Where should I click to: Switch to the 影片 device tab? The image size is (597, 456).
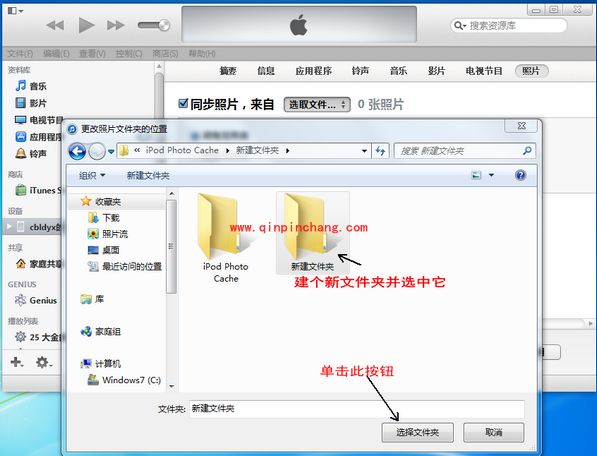436,71
